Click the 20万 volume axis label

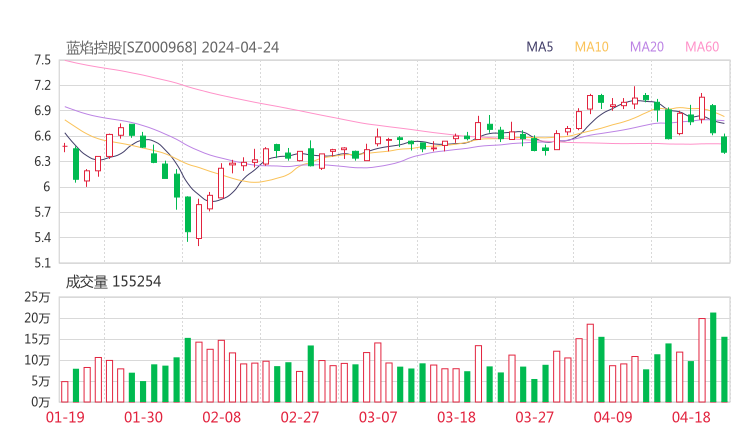[x=37, y=318]
